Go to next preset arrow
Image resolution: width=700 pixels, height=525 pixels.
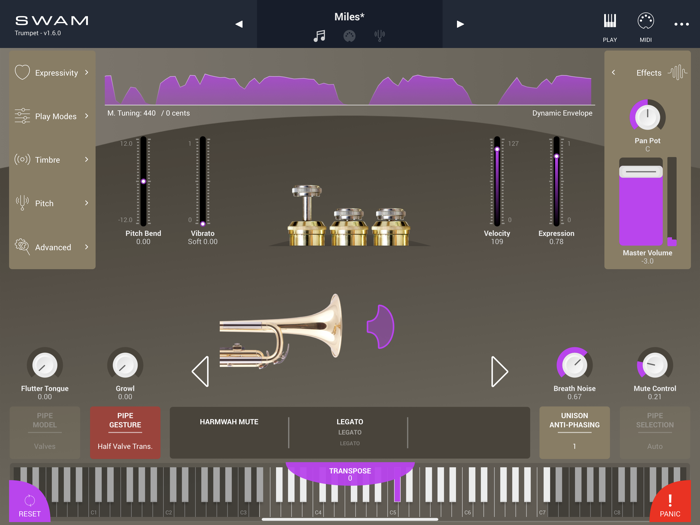click(460, 24)
